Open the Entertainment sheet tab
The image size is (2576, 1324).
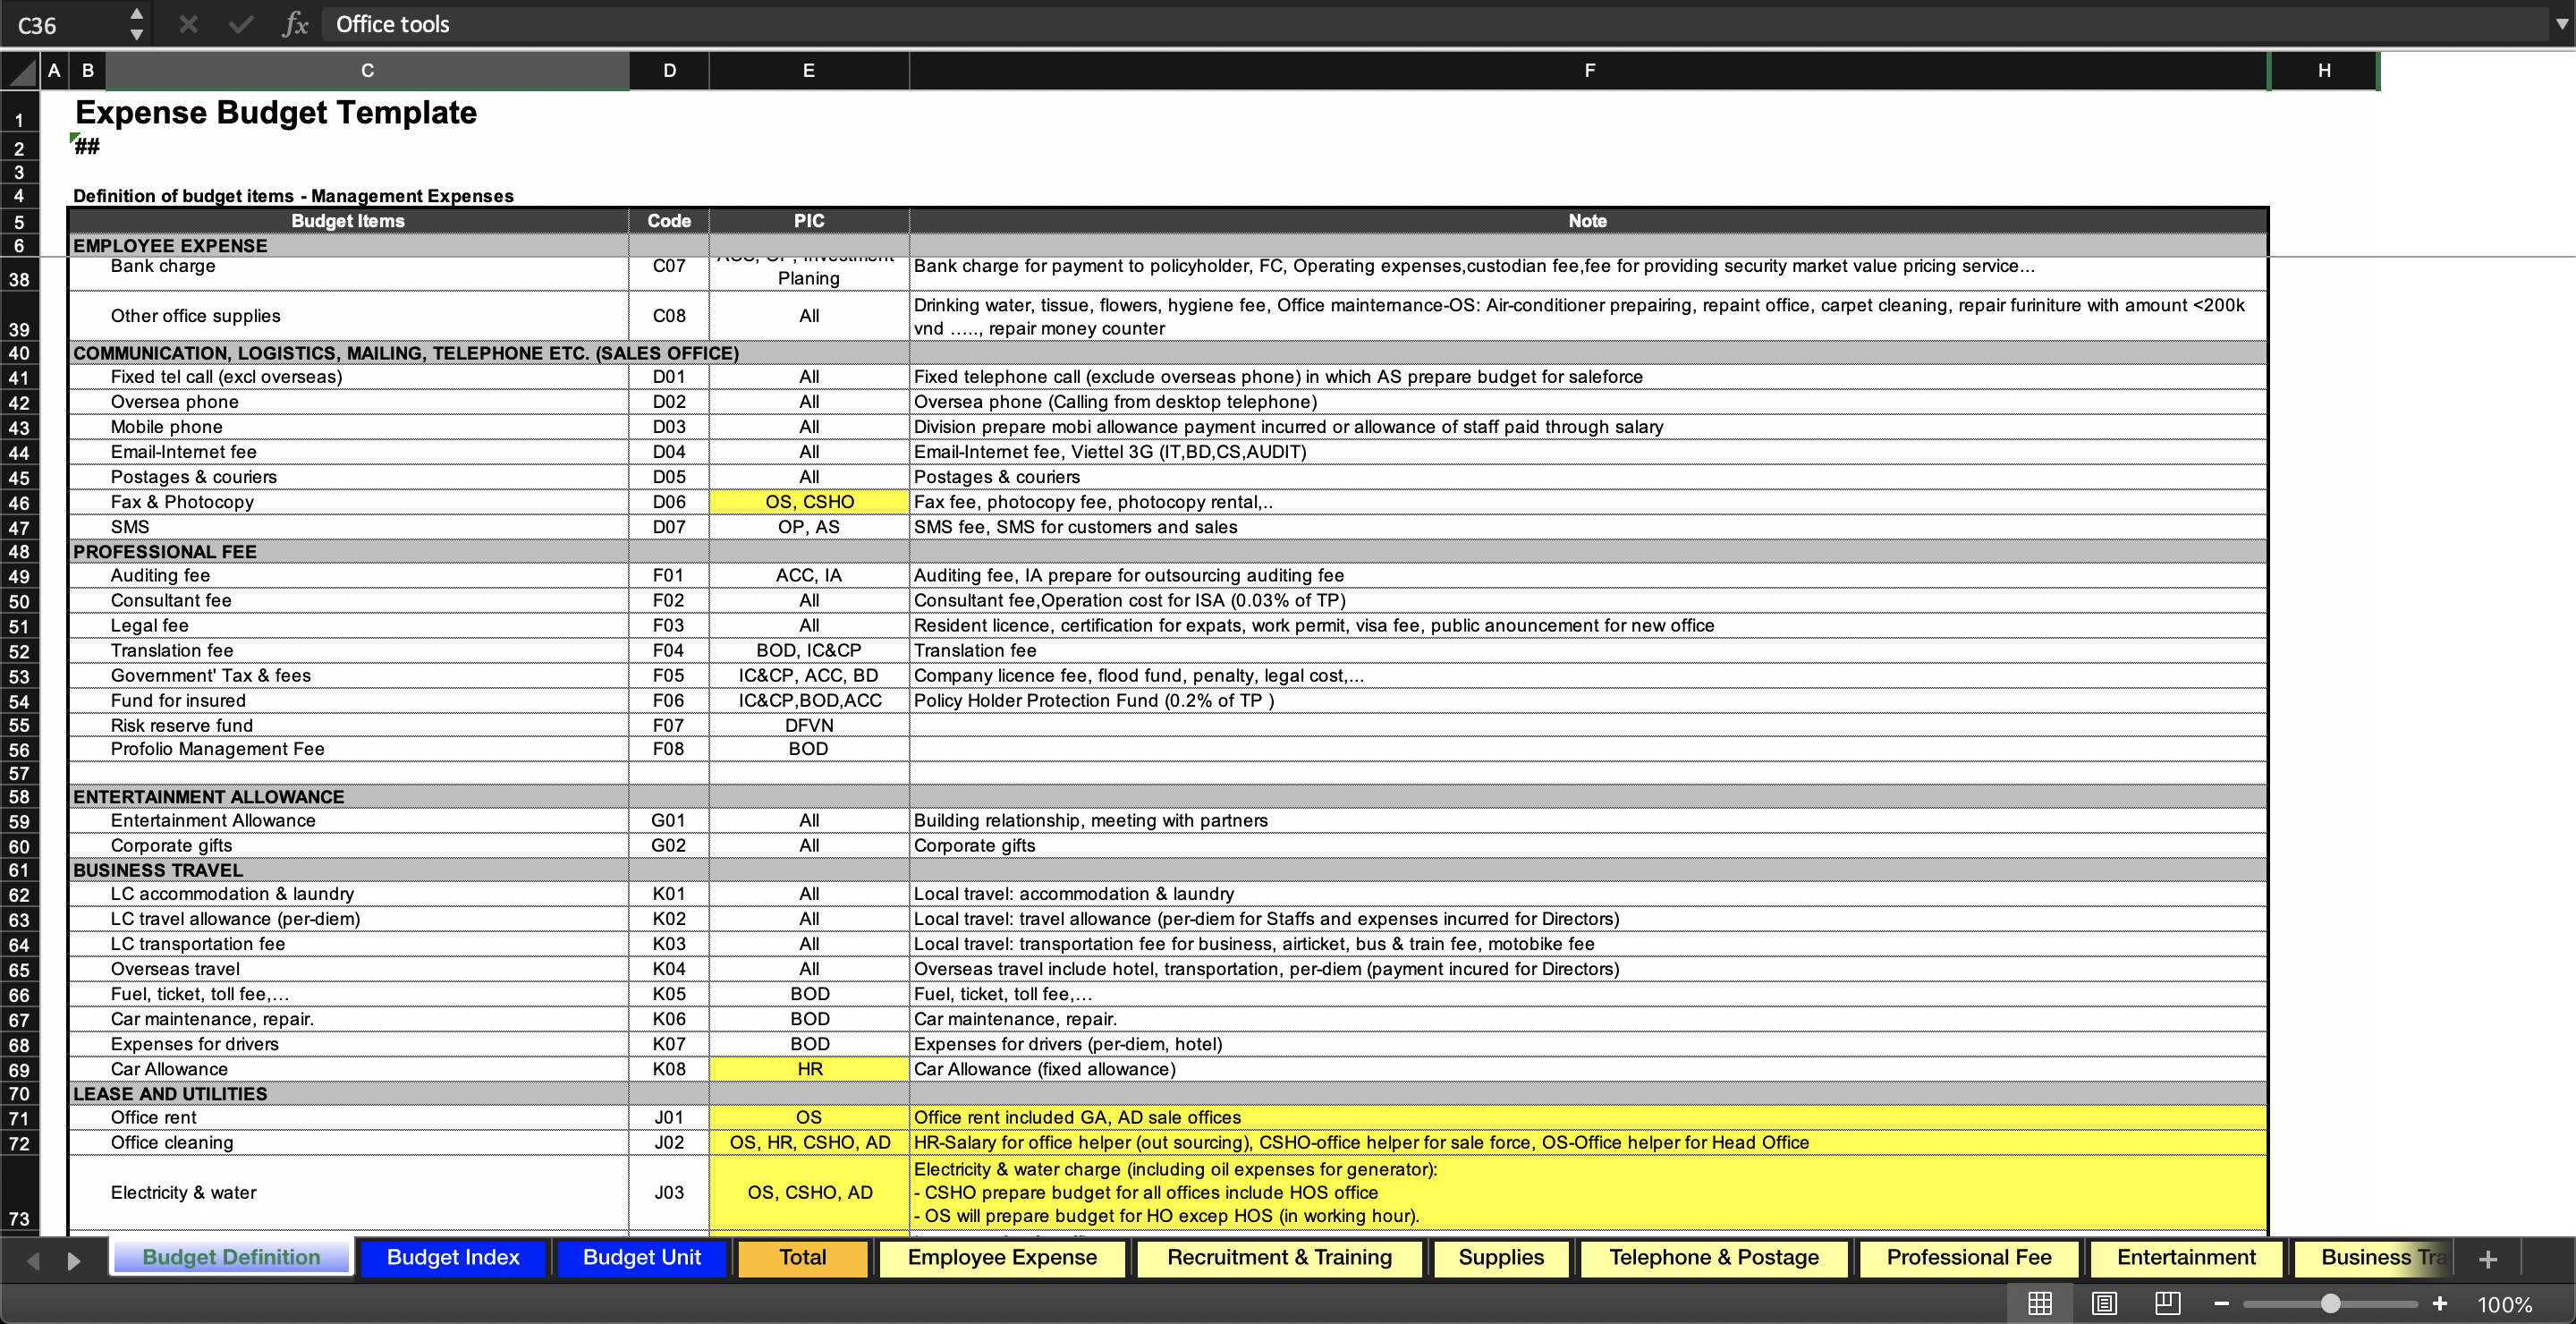coord(2186,1258)
